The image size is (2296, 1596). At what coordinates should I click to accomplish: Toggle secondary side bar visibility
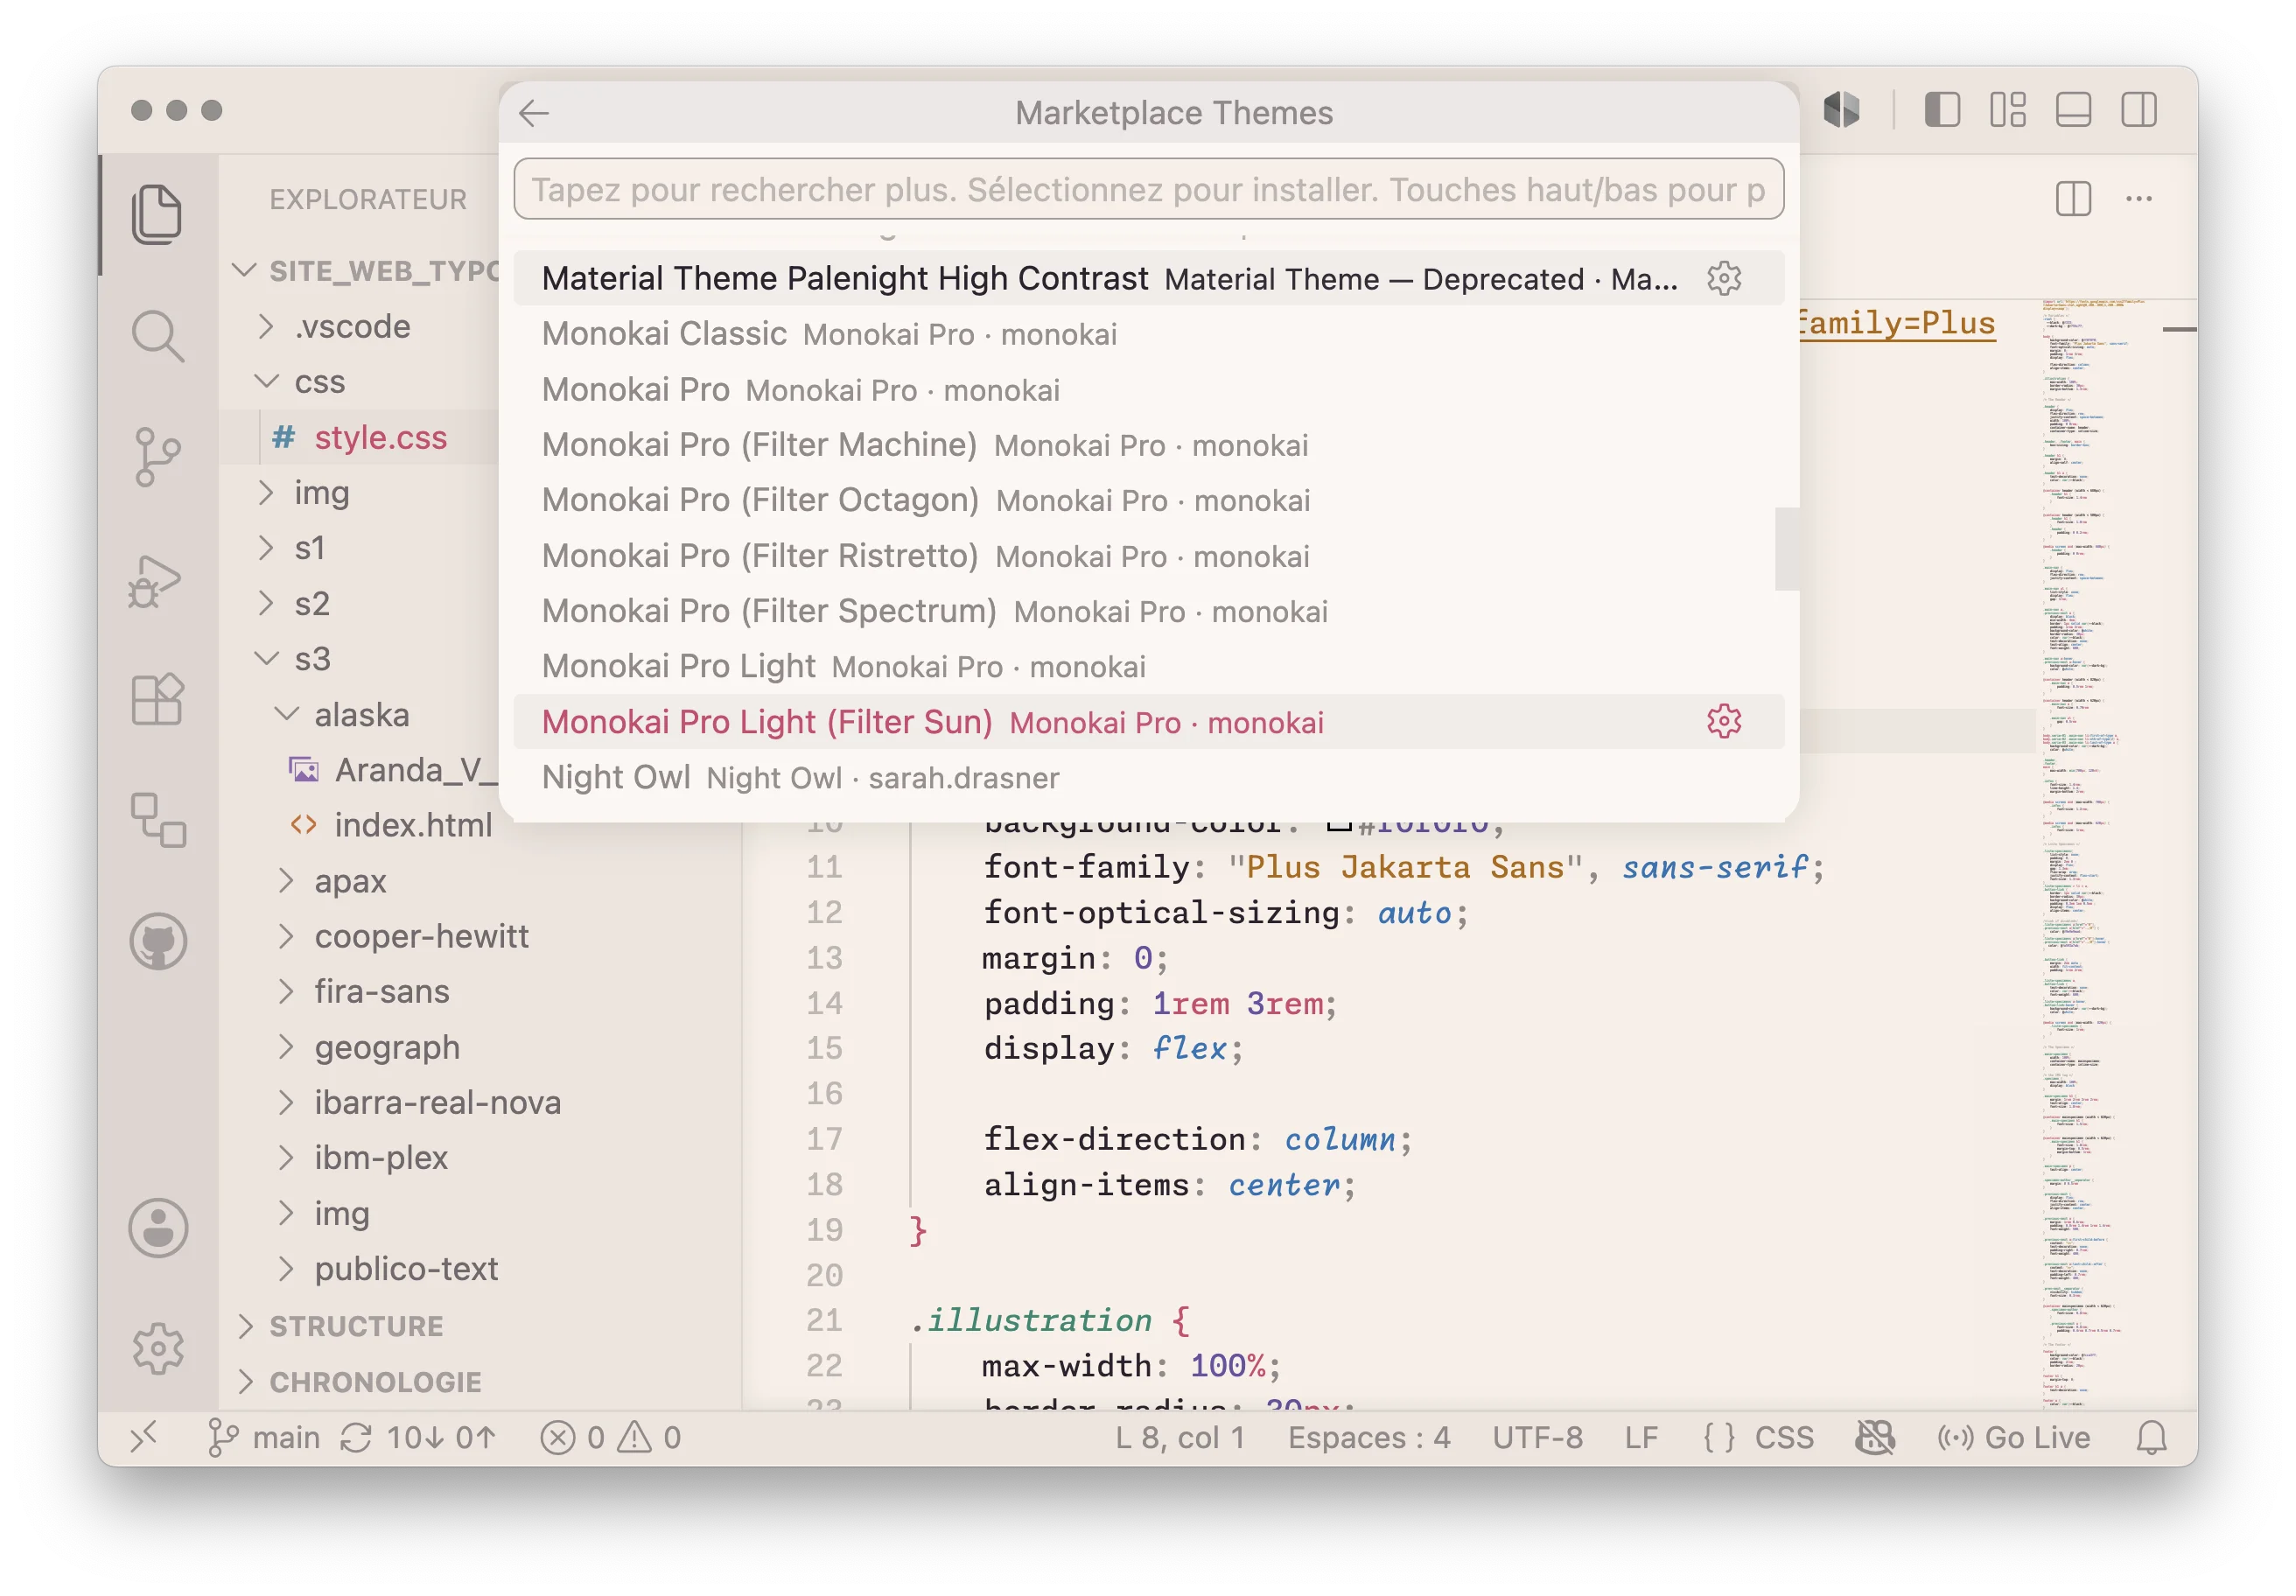pyautogui.click(x=2139, y=109)
